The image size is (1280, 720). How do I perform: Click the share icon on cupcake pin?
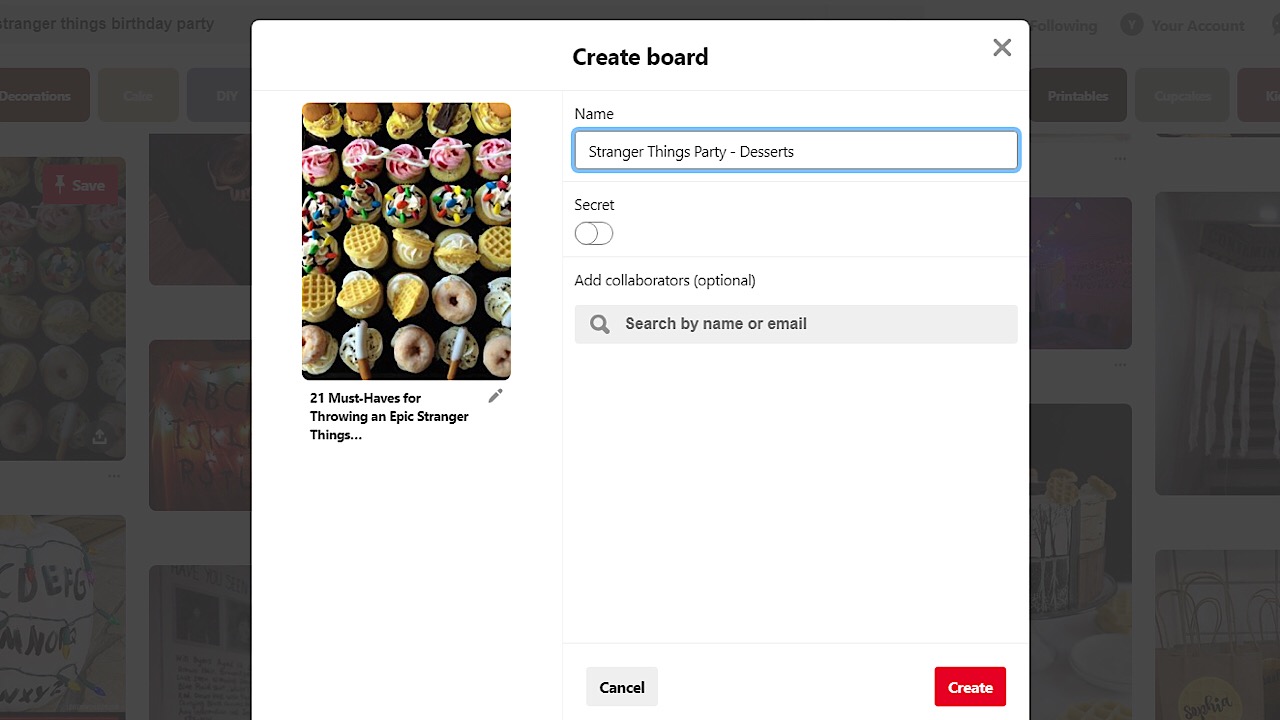99,437
